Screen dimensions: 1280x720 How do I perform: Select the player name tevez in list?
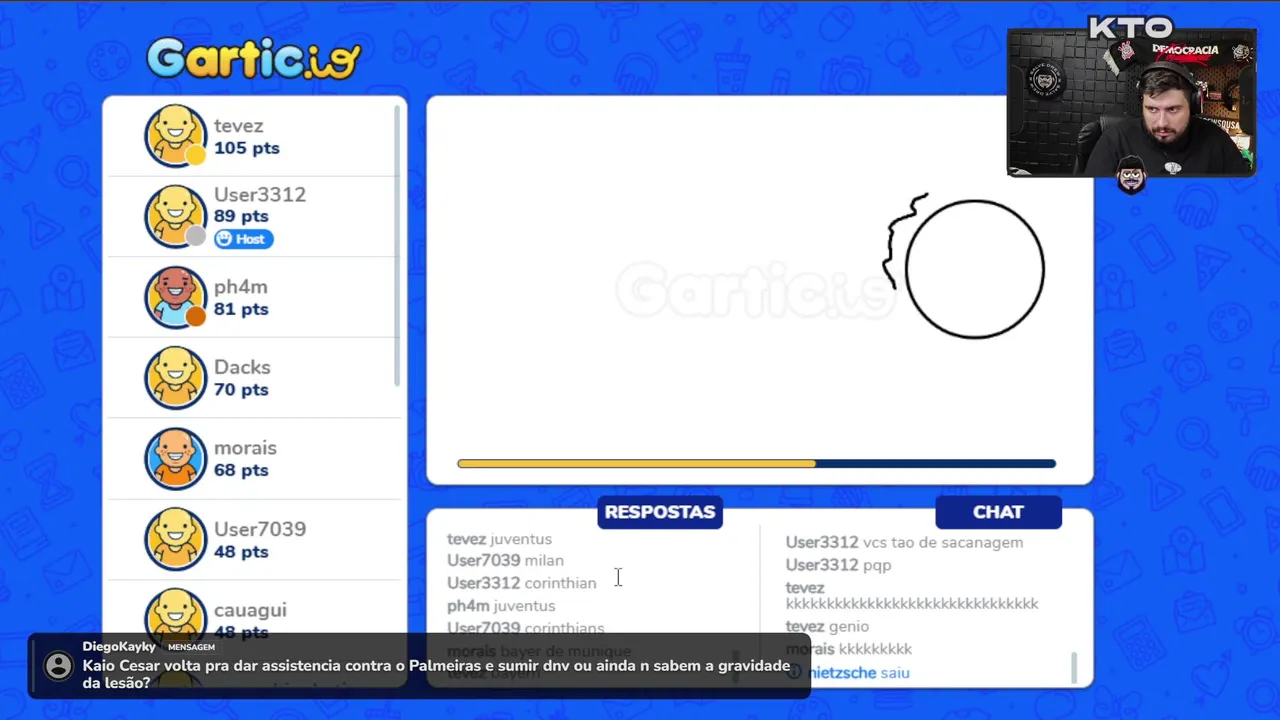[x=239, y=126]
